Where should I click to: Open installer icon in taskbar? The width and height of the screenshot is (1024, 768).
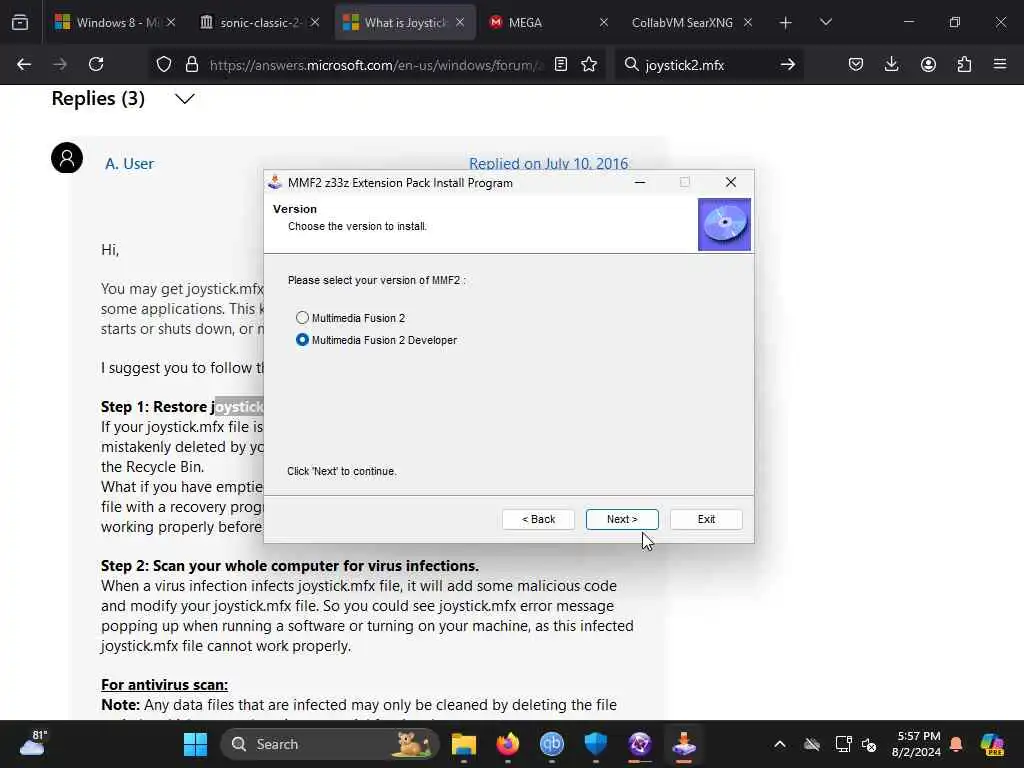pyautogui.click(x=684, y=744)
